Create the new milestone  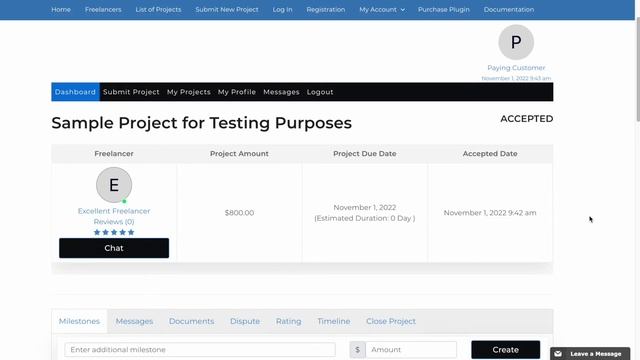505,350
